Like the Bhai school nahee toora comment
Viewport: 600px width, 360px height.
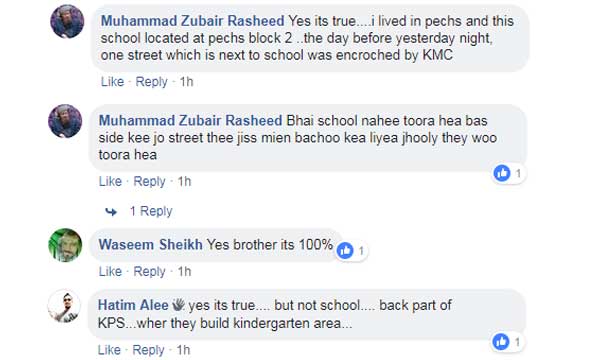click(x=110, y=181)
